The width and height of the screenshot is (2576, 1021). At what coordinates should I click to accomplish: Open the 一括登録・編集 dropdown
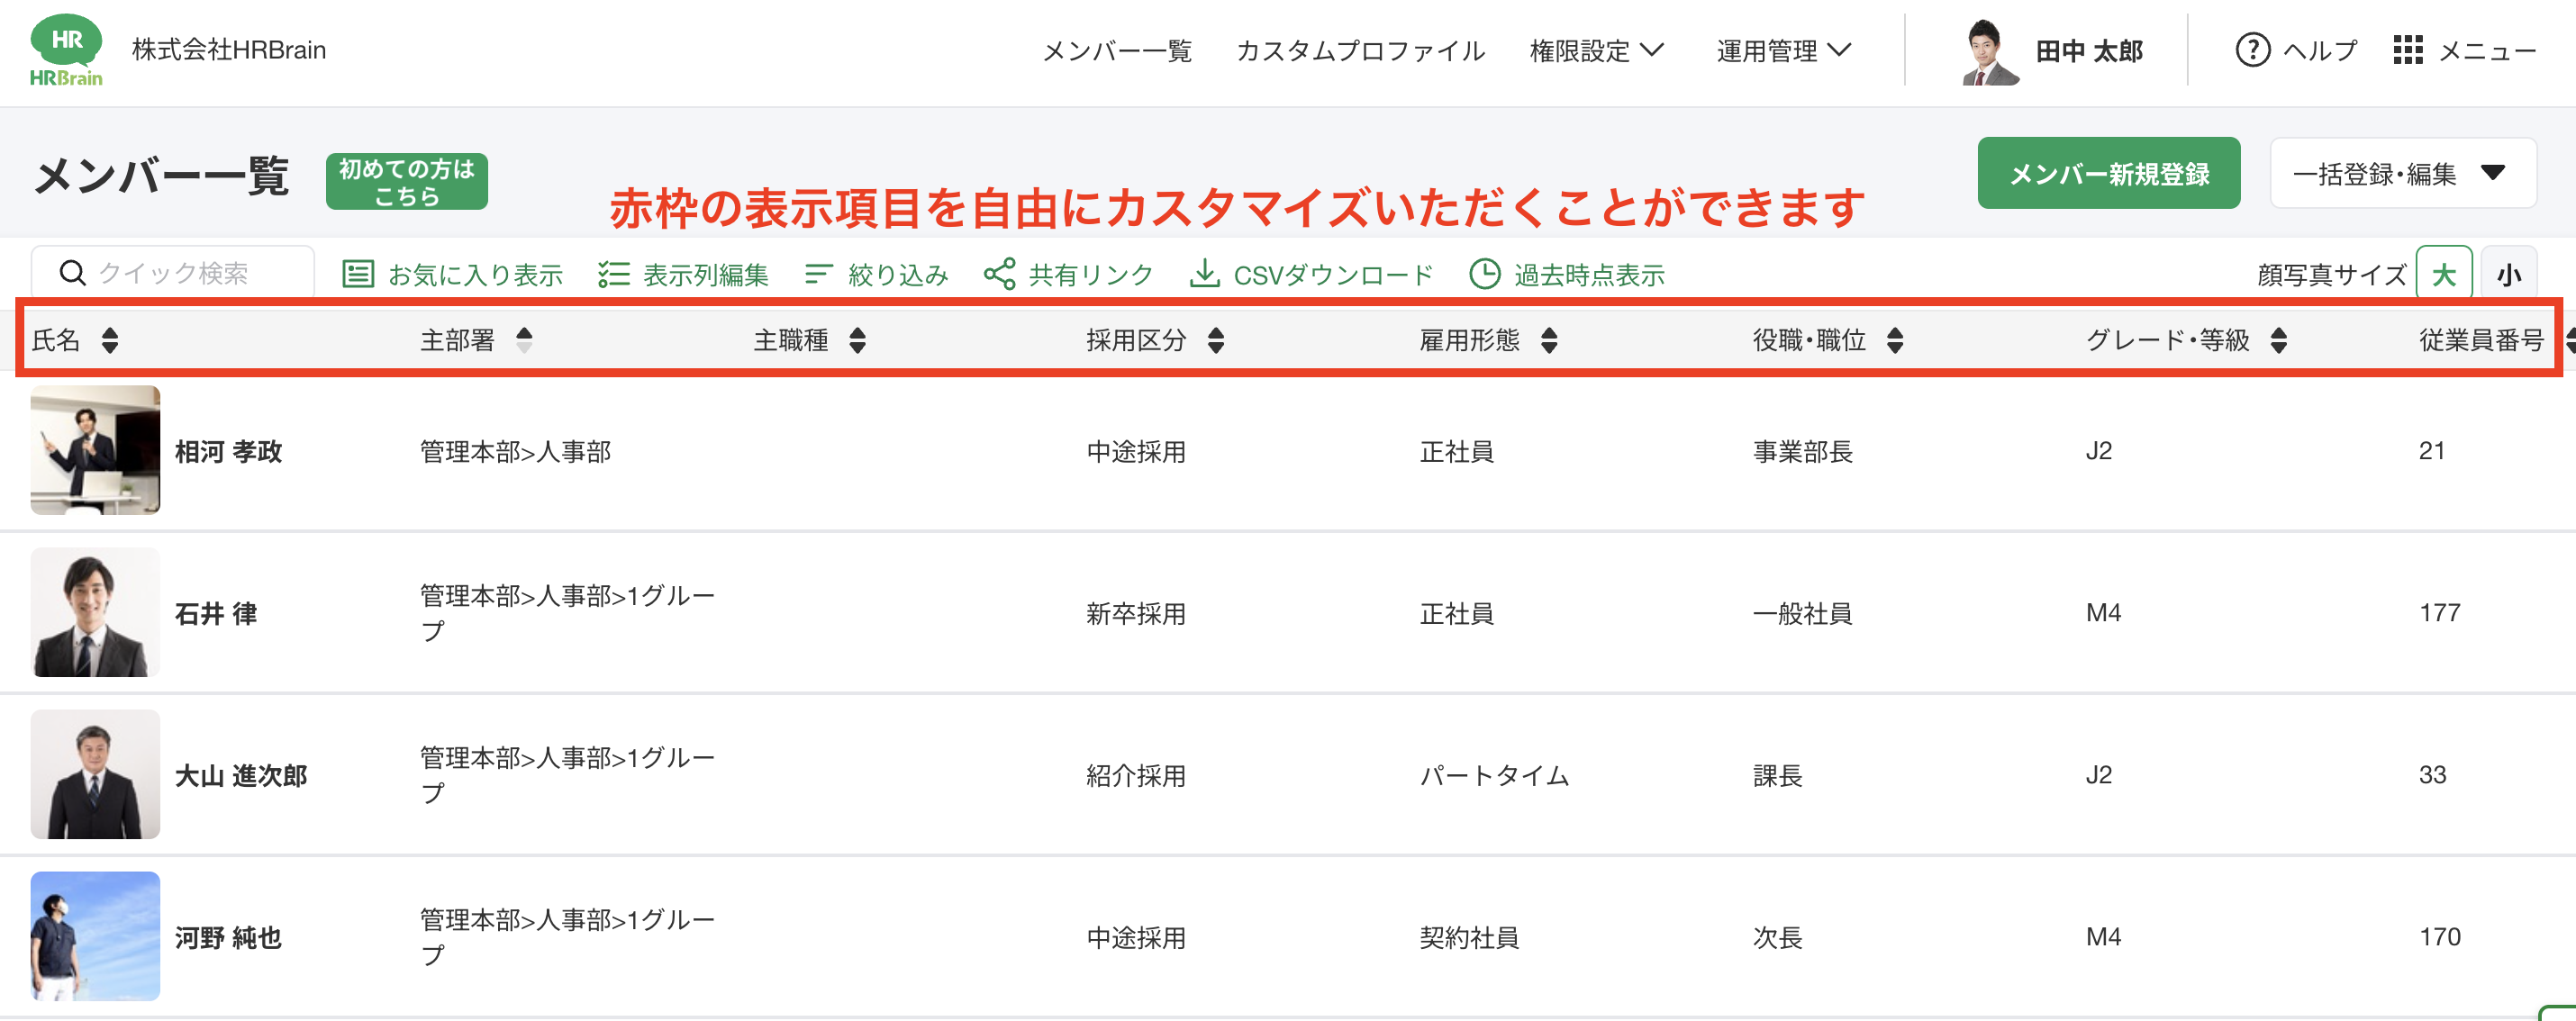point(2402,174)
